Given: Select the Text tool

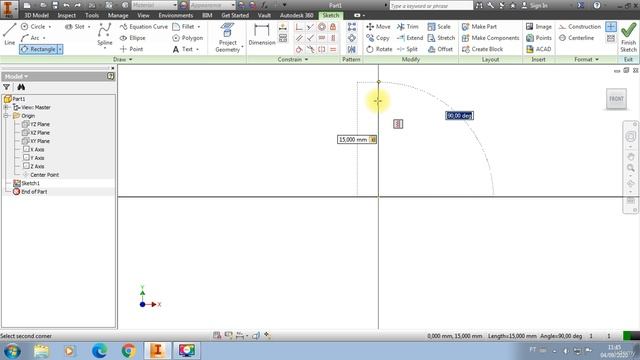Looking at the screenshot, I should 182,49.
